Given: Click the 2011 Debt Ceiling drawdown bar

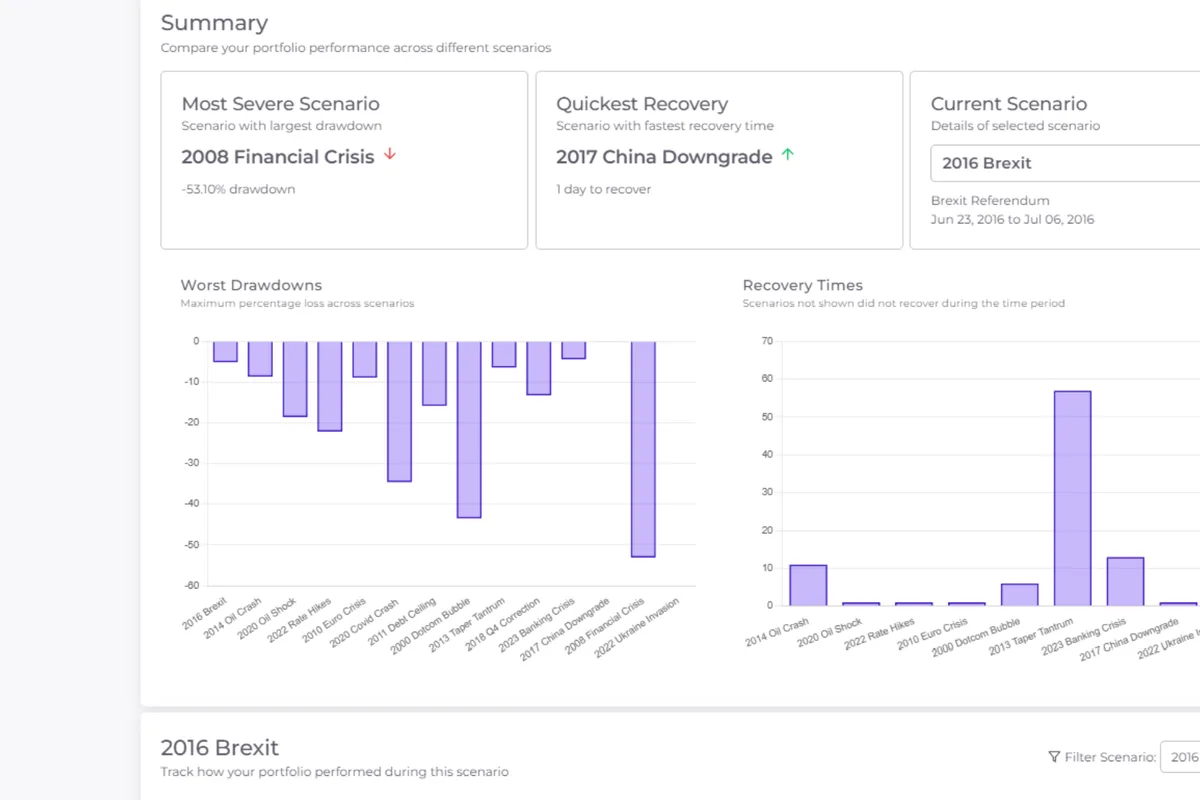Looking at the screenshot, I should pyautogui.click(x=434, y=373).
